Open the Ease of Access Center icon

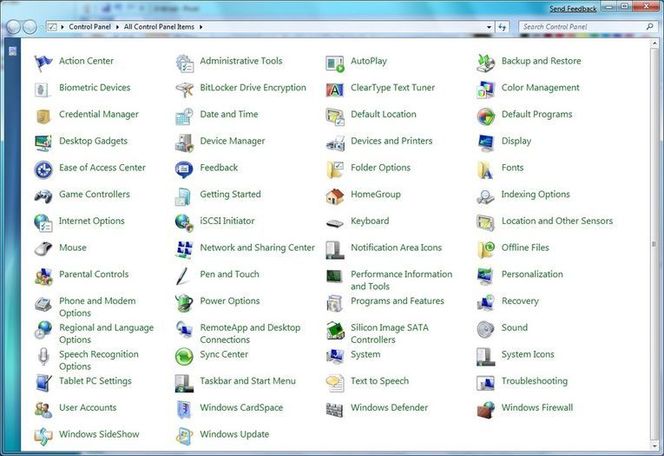click(x=43, y=170)
